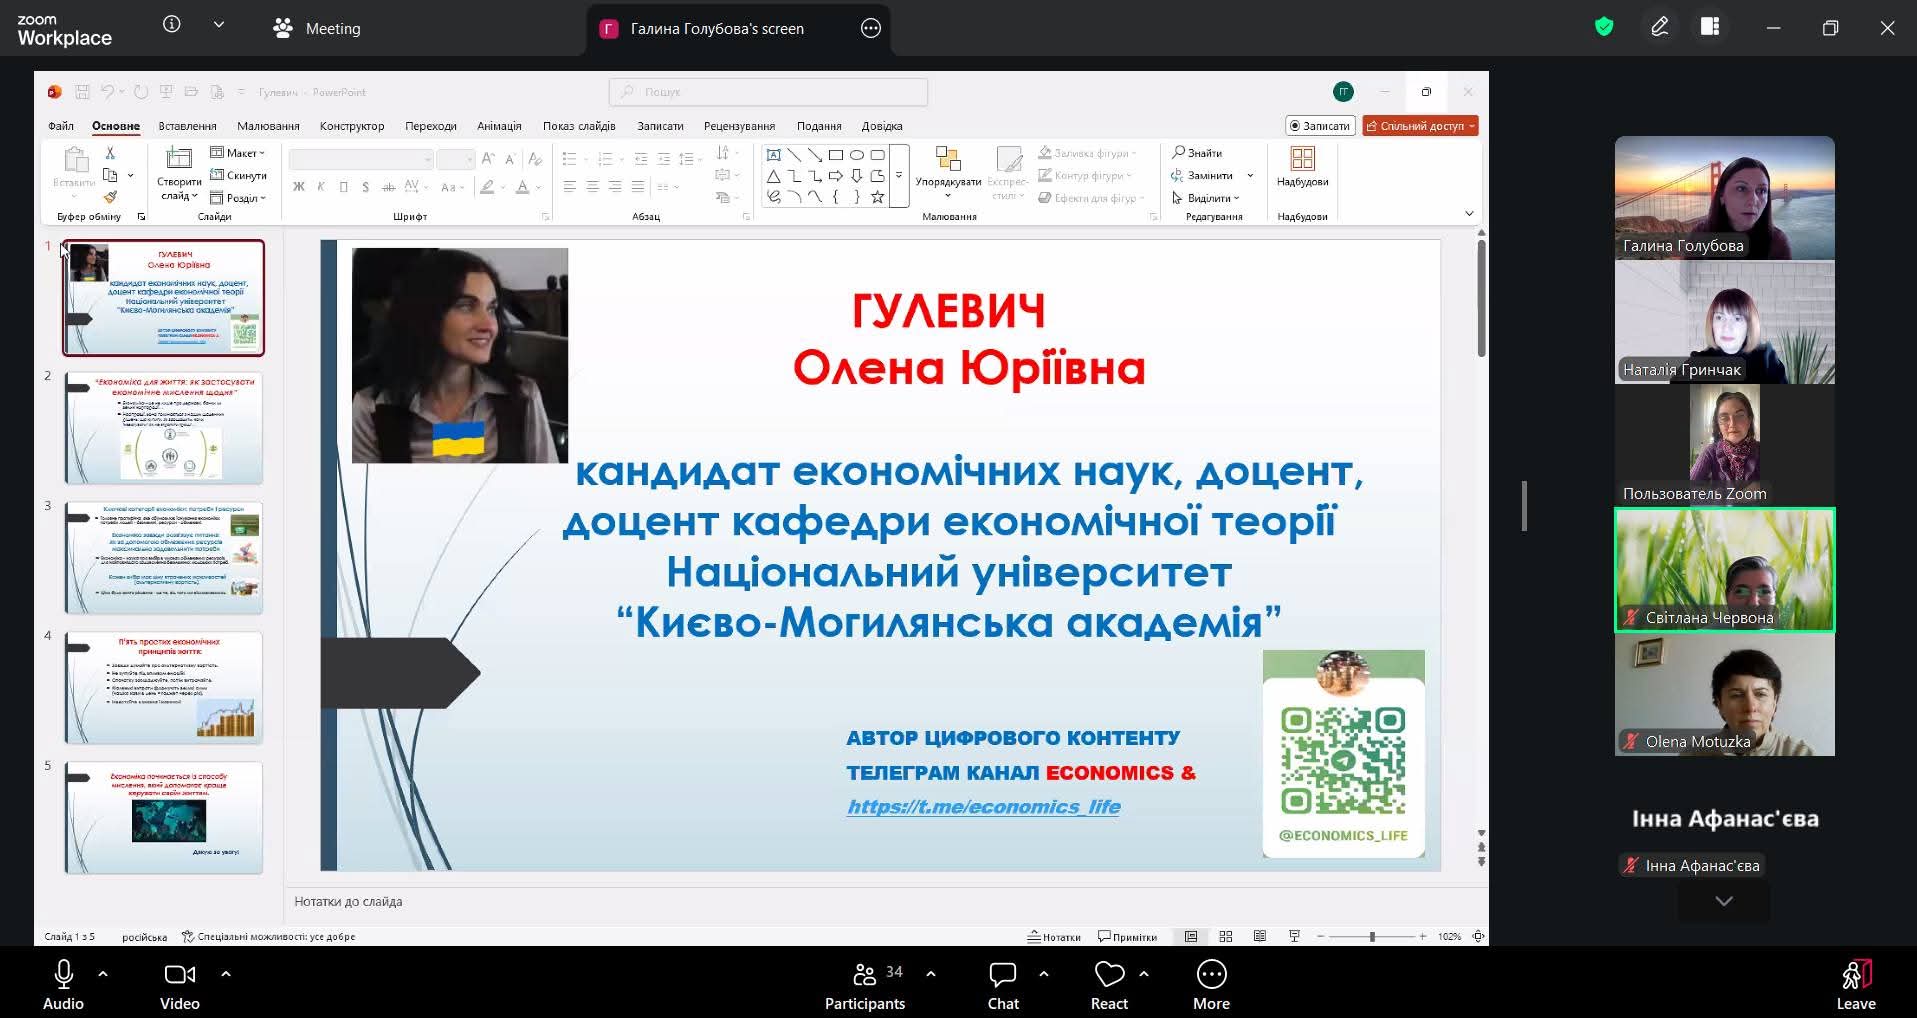Toggle Нотатки notes pane in status bar
Screen dimensions: 1917x1018
click(x=1054, y=937)
